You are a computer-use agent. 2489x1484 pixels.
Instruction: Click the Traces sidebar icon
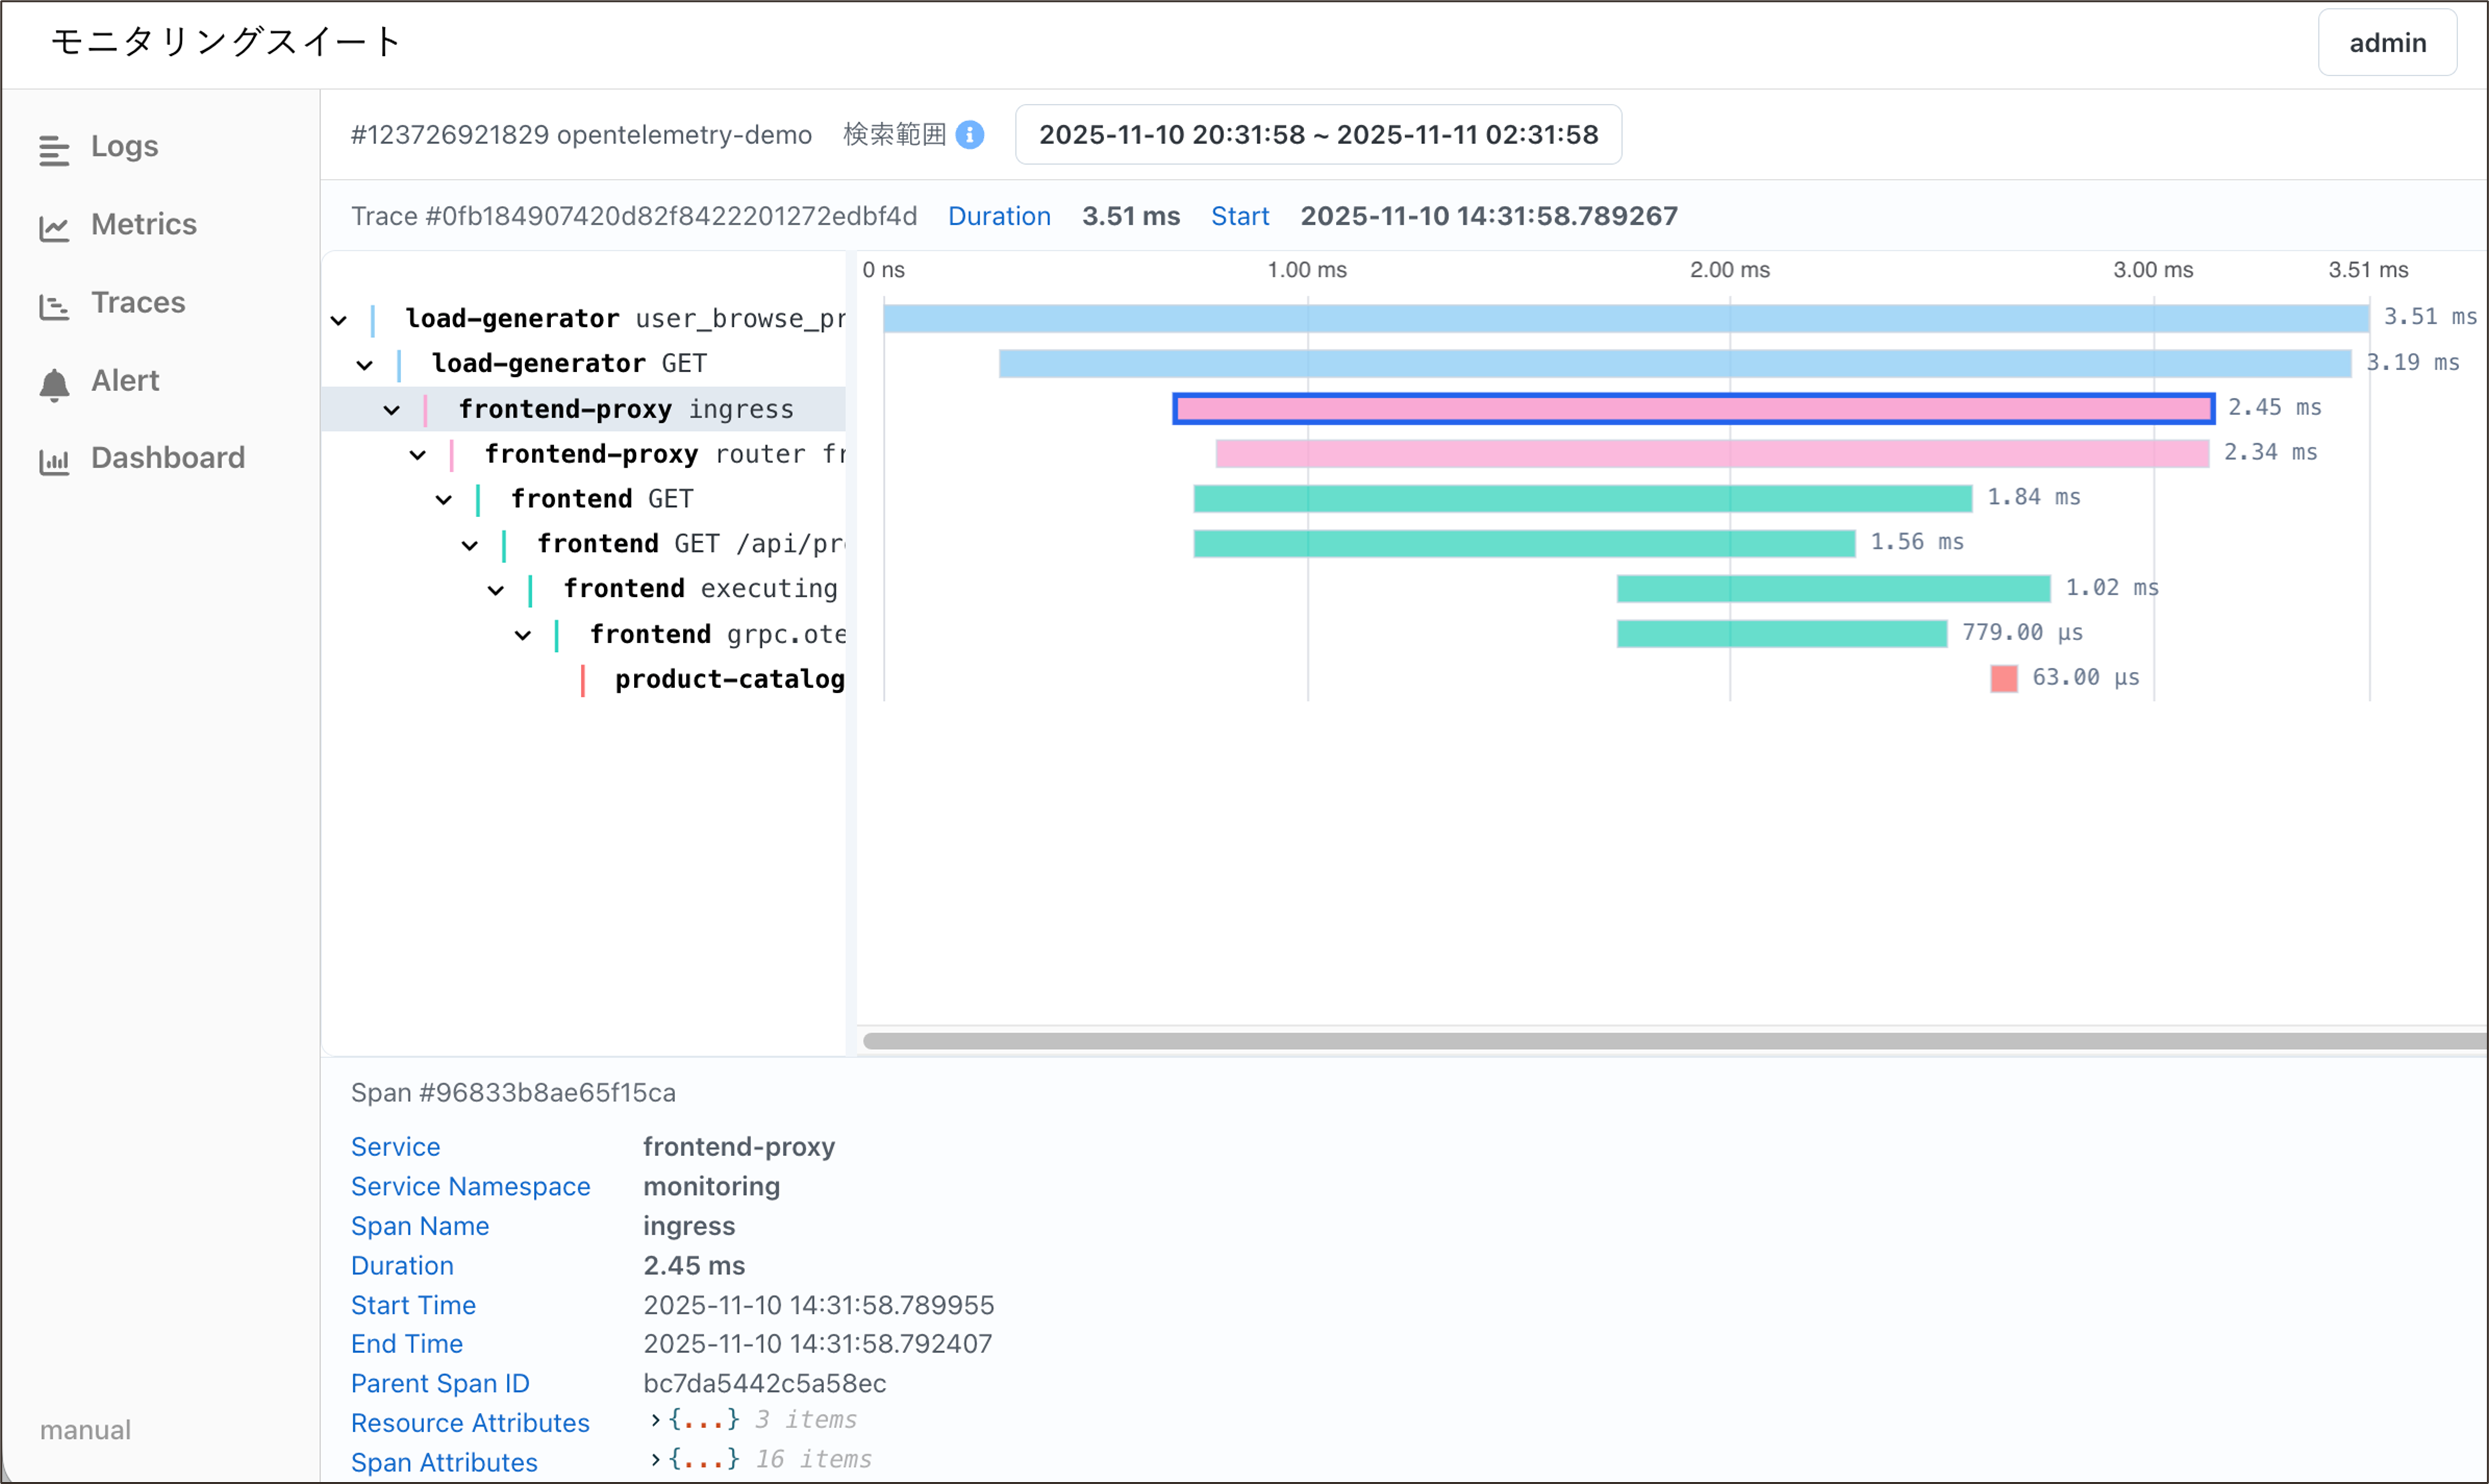click(54, 306)
